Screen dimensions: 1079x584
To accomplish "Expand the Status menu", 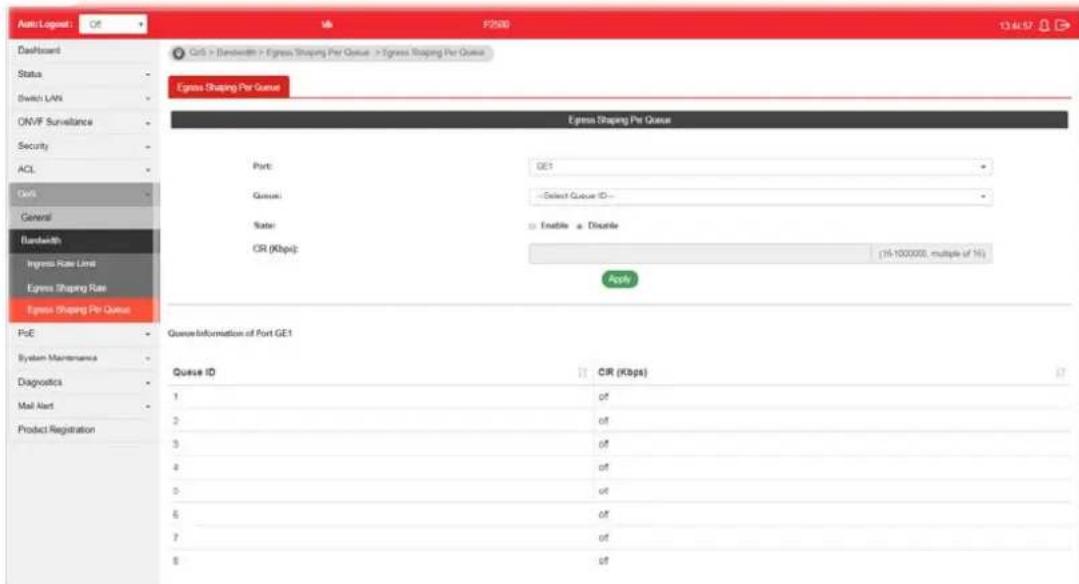I will (83, 74).
